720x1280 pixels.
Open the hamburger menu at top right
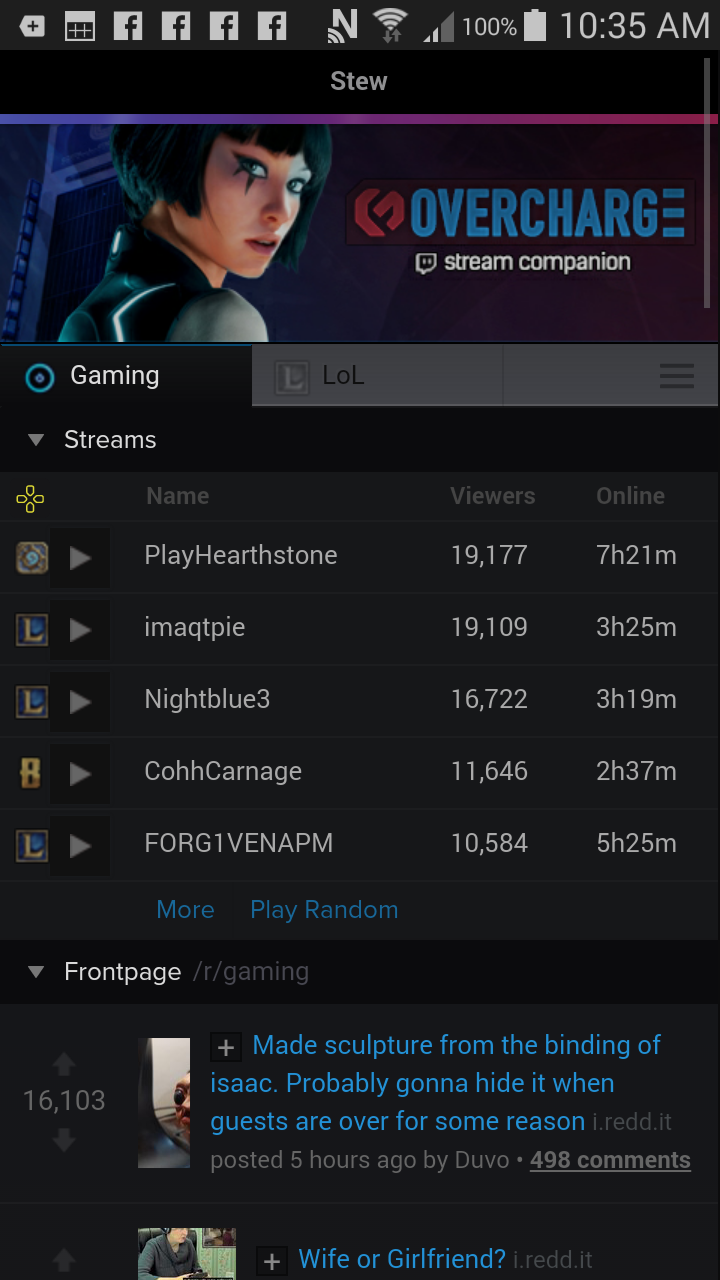[x=677, y=376]
